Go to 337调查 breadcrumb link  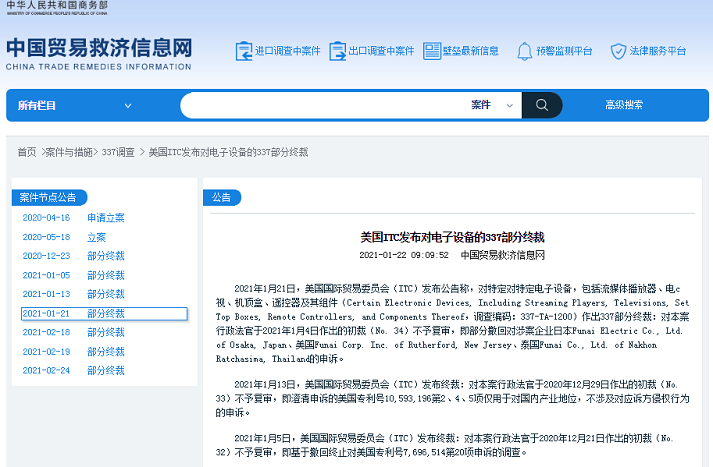(118, 152)
